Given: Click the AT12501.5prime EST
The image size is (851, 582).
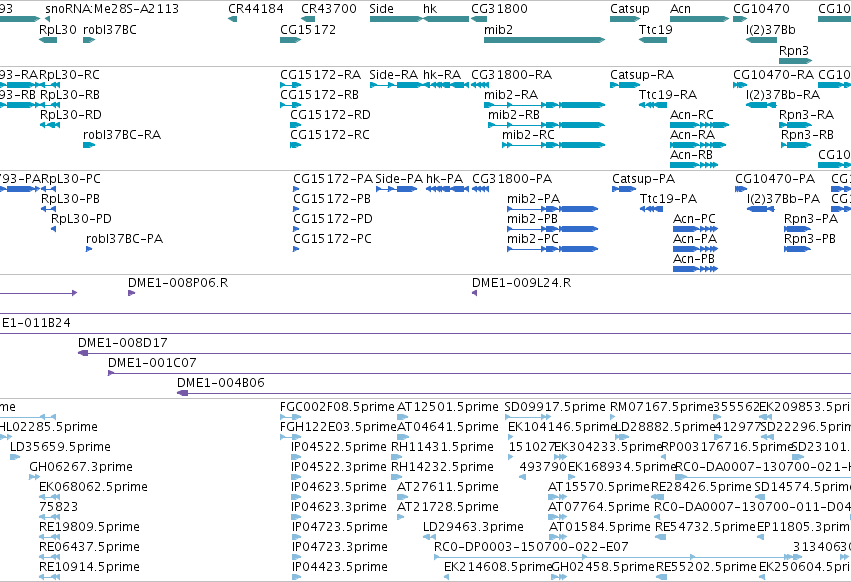Looking at the screenshot, I should point(403,417).
